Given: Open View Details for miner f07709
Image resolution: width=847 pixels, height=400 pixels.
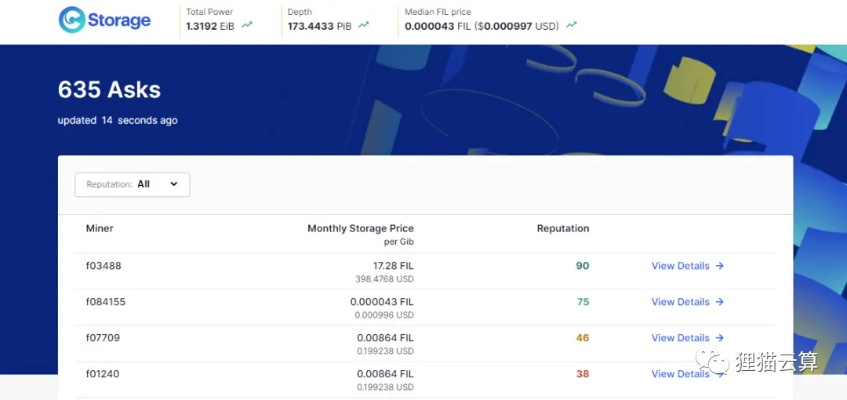Looking at the screenshot, I should click(x=680, y=338).
